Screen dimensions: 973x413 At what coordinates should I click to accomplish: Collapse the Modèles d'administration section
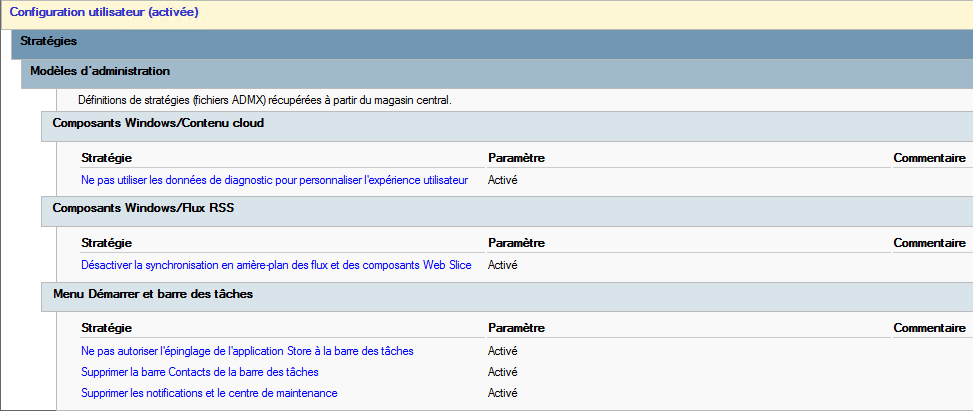click(100, 71)
